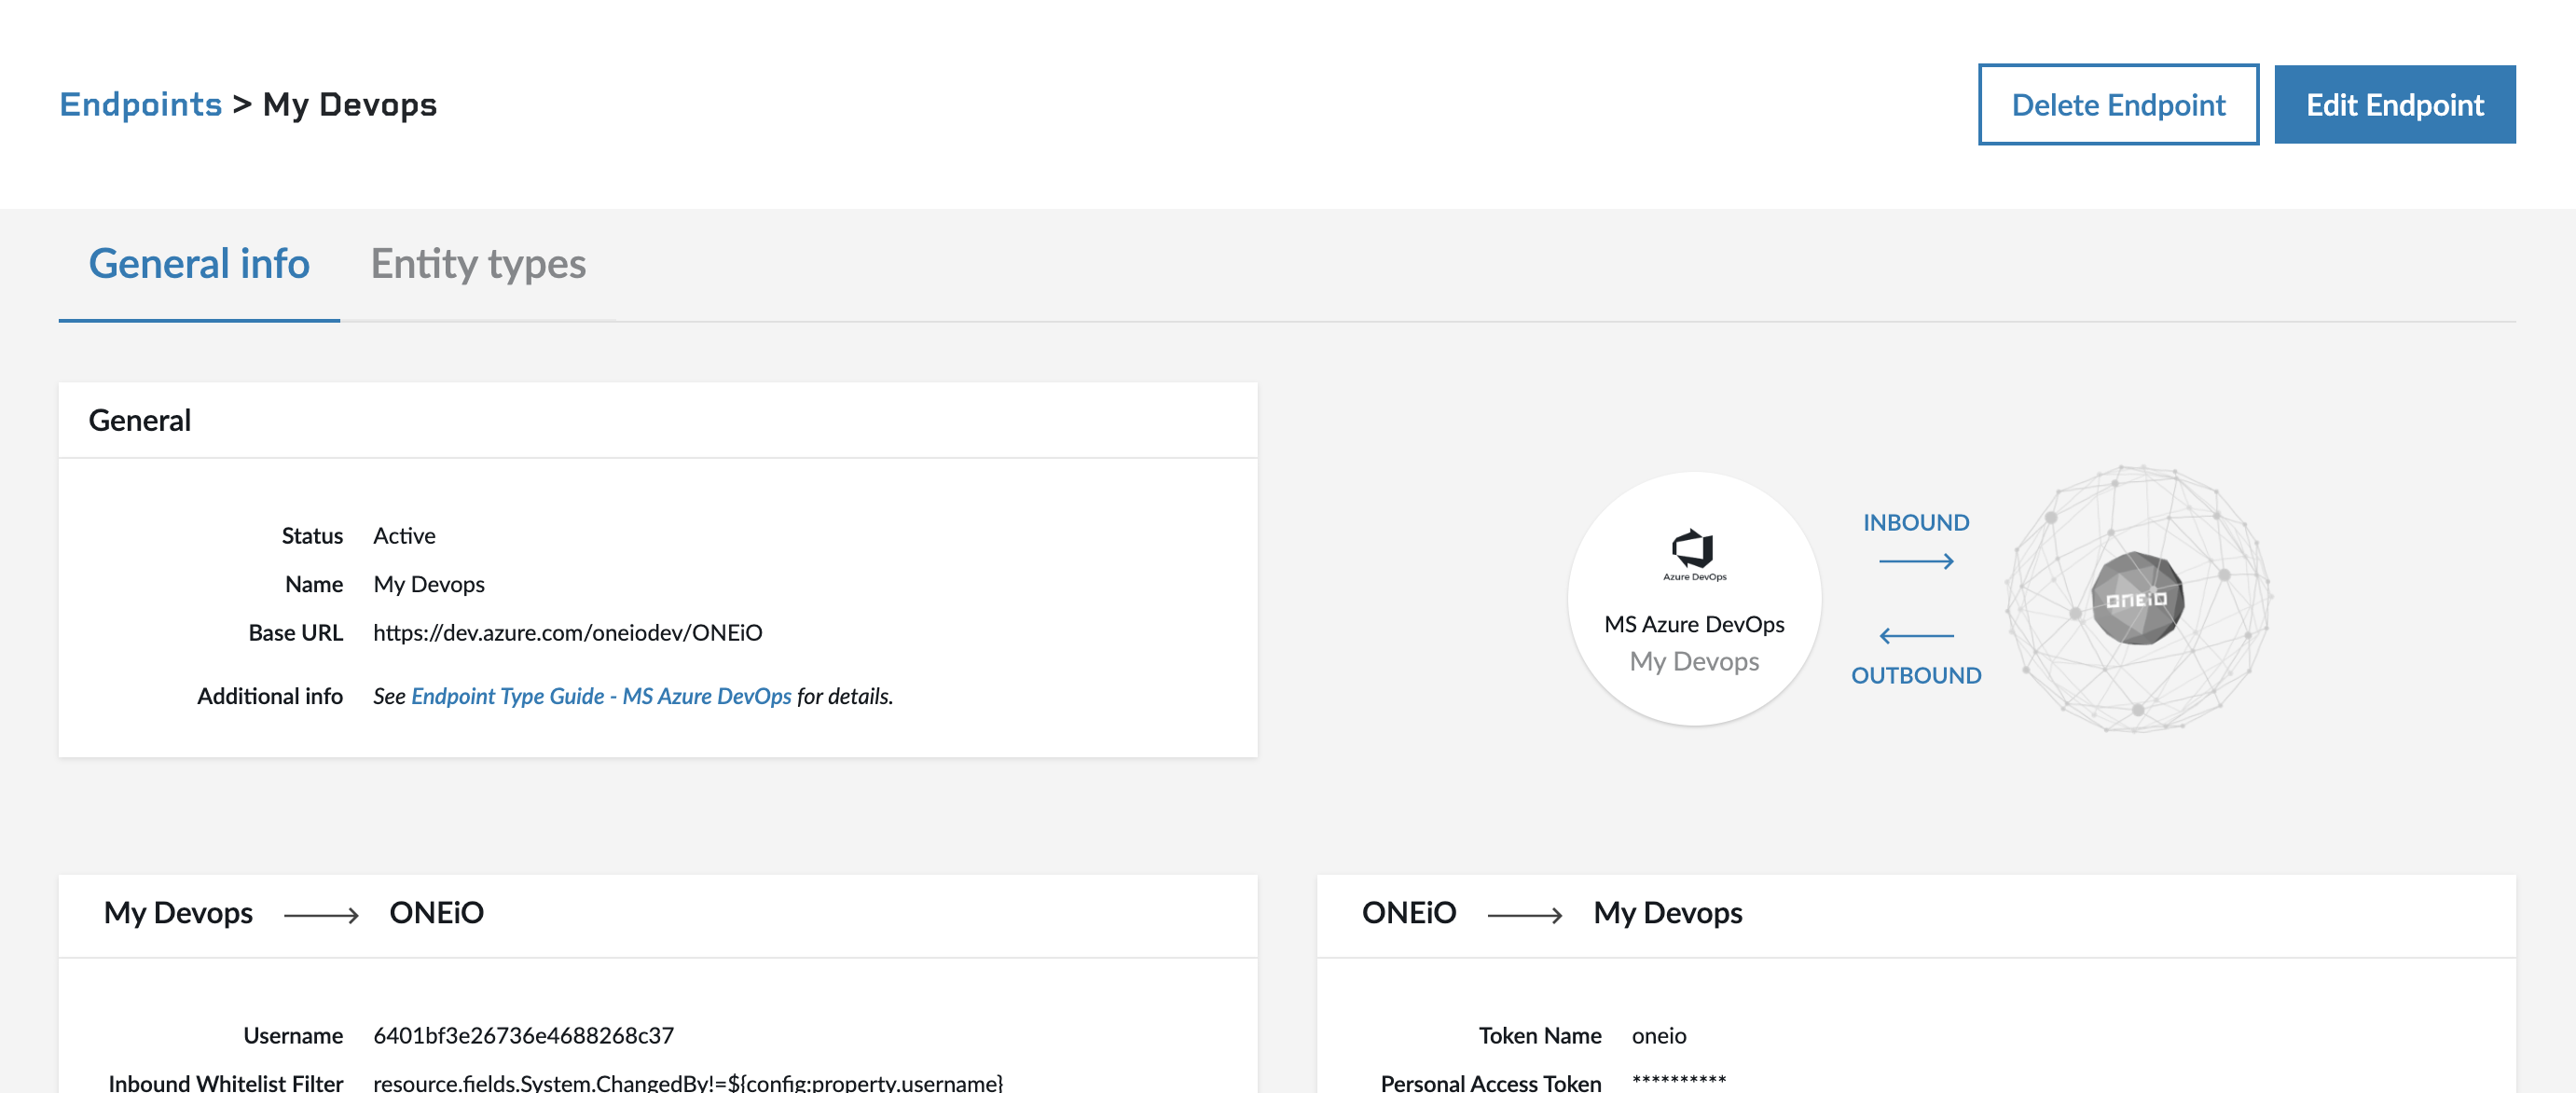This screenshot has width=2576, height=1093.
Task: Click the Inbound Whitelist Filter value
Action: (x=688, y=1083)
